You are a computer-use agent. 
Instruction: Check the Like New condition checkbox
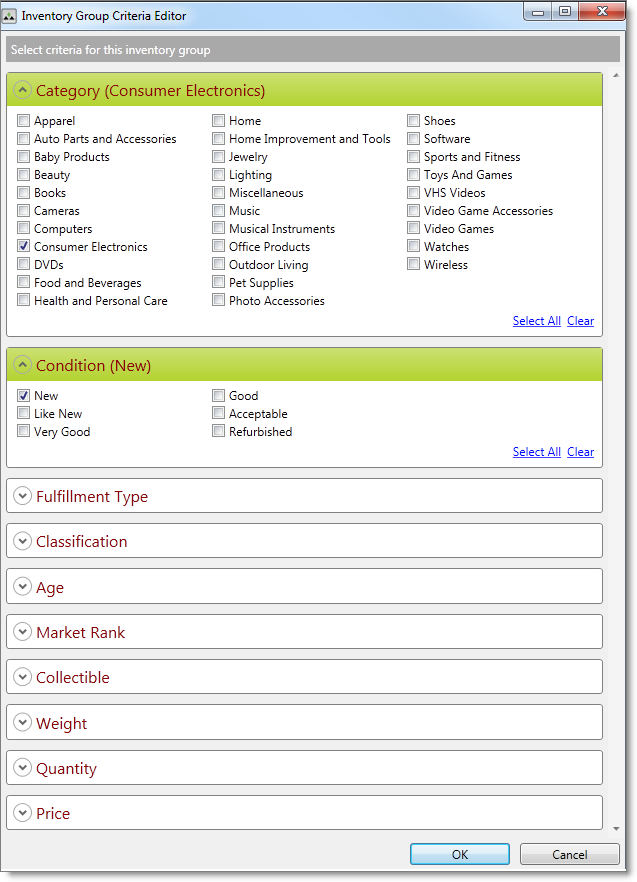point(24,414)
